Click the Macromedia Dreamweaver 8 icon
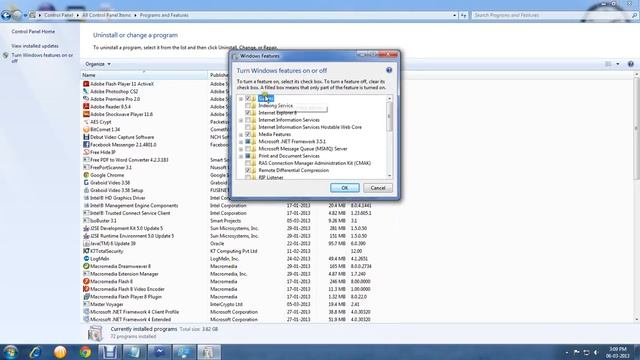This screenshot has width=640, height=360. pyautogui.click(x=86, y=266)
